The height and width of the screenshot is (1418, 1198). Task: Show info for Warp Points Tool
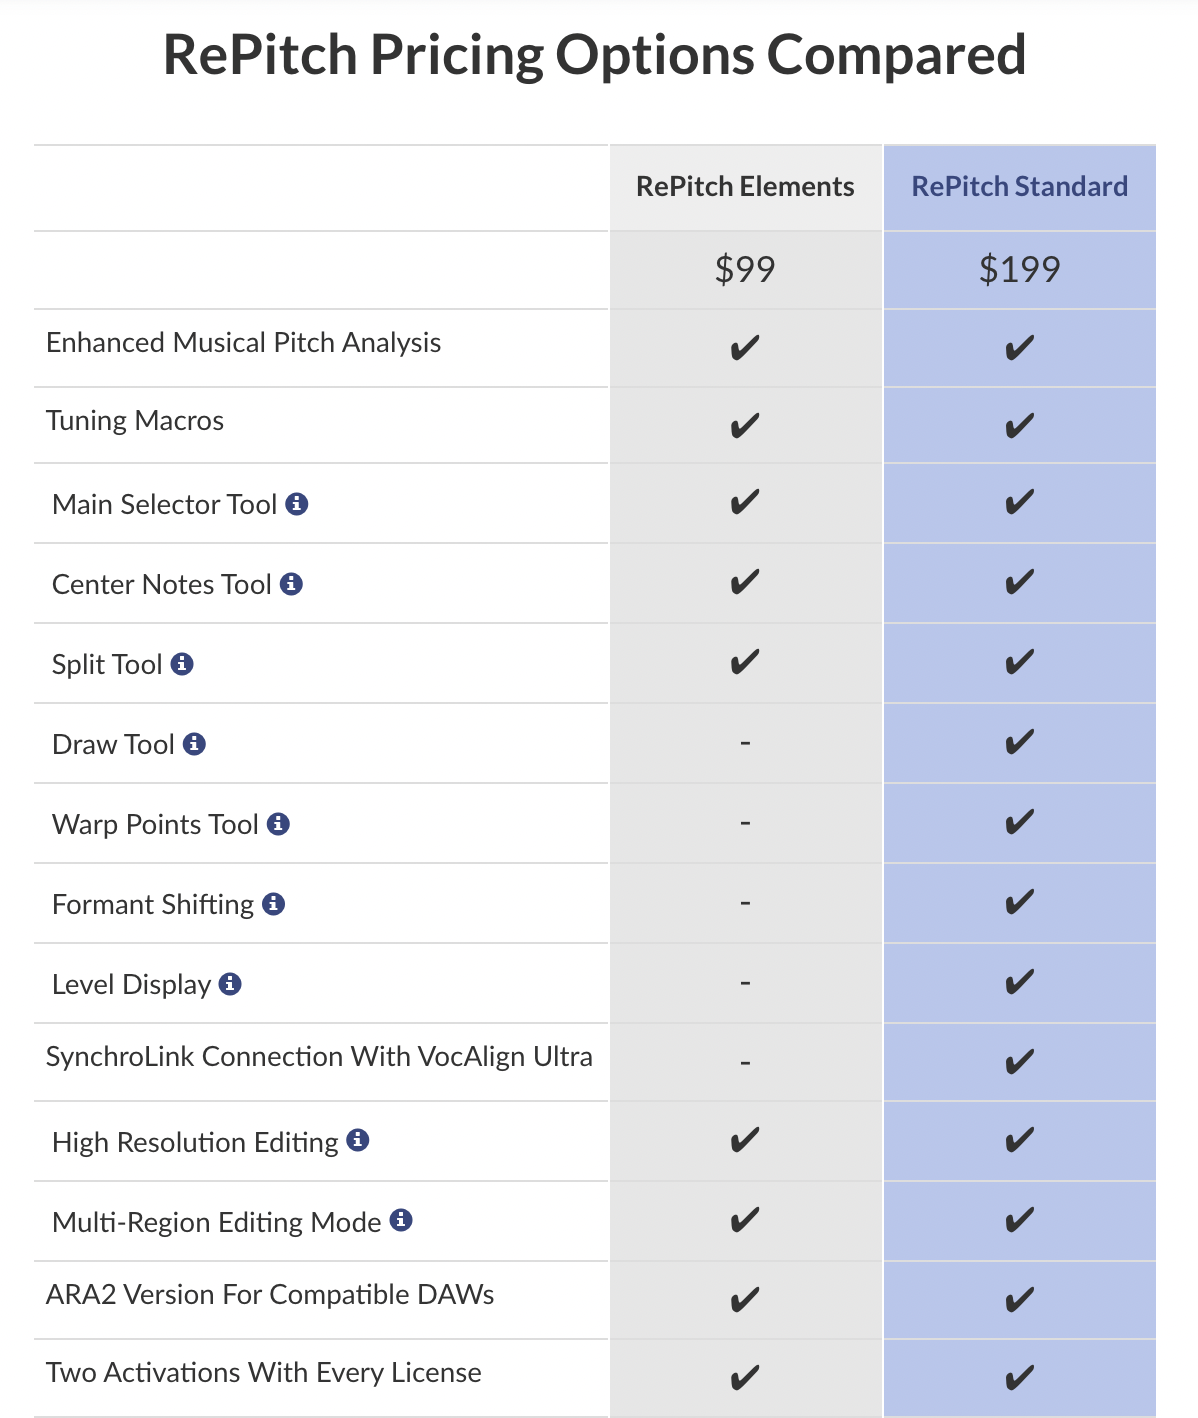click(279, 824)
